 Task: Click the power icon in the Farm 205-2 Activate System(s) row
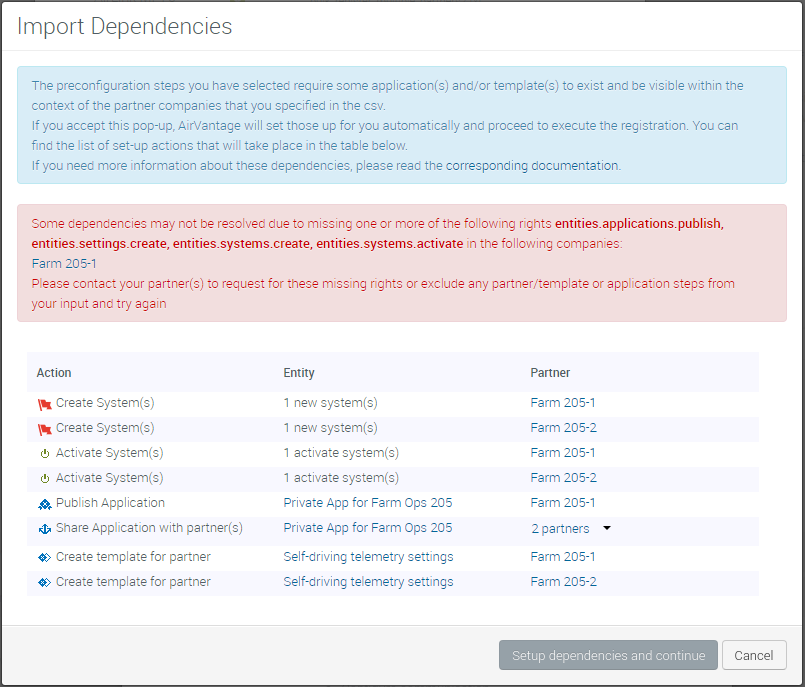44,479
